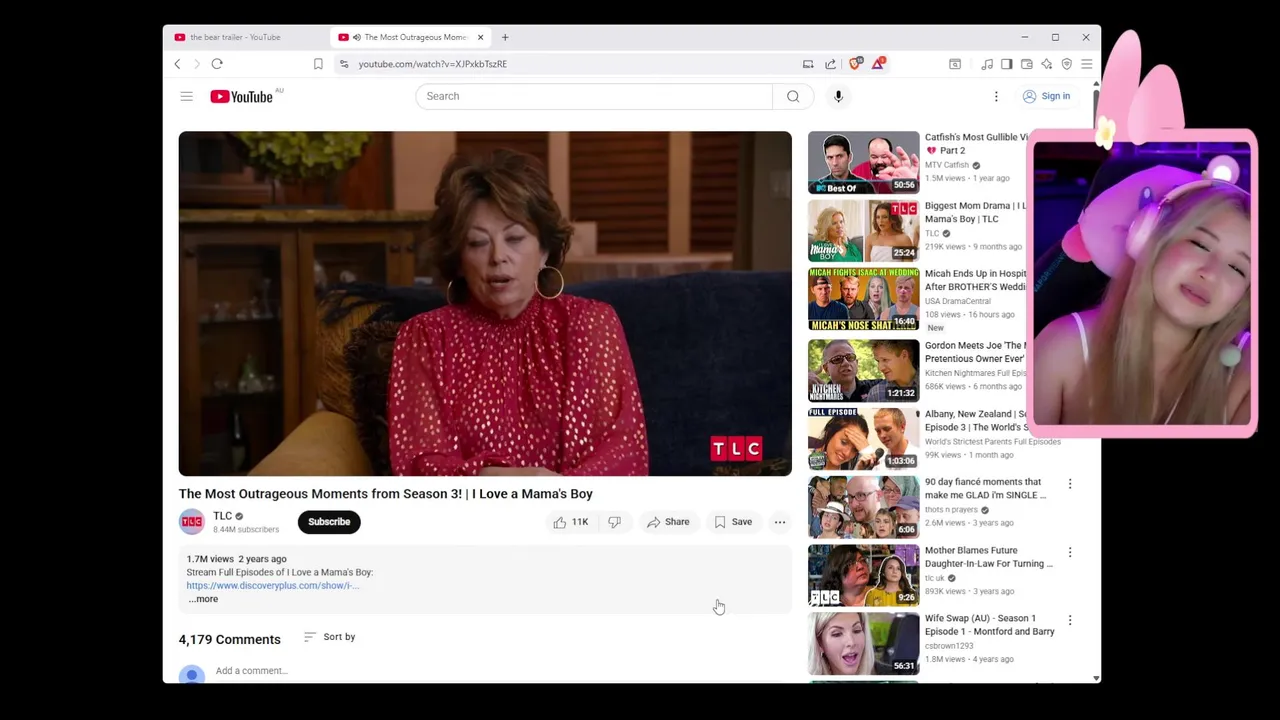1280x720 pixels.
Task: Go back using the browser back arrow
Action: pyautogui.click(x=177, y=64)
